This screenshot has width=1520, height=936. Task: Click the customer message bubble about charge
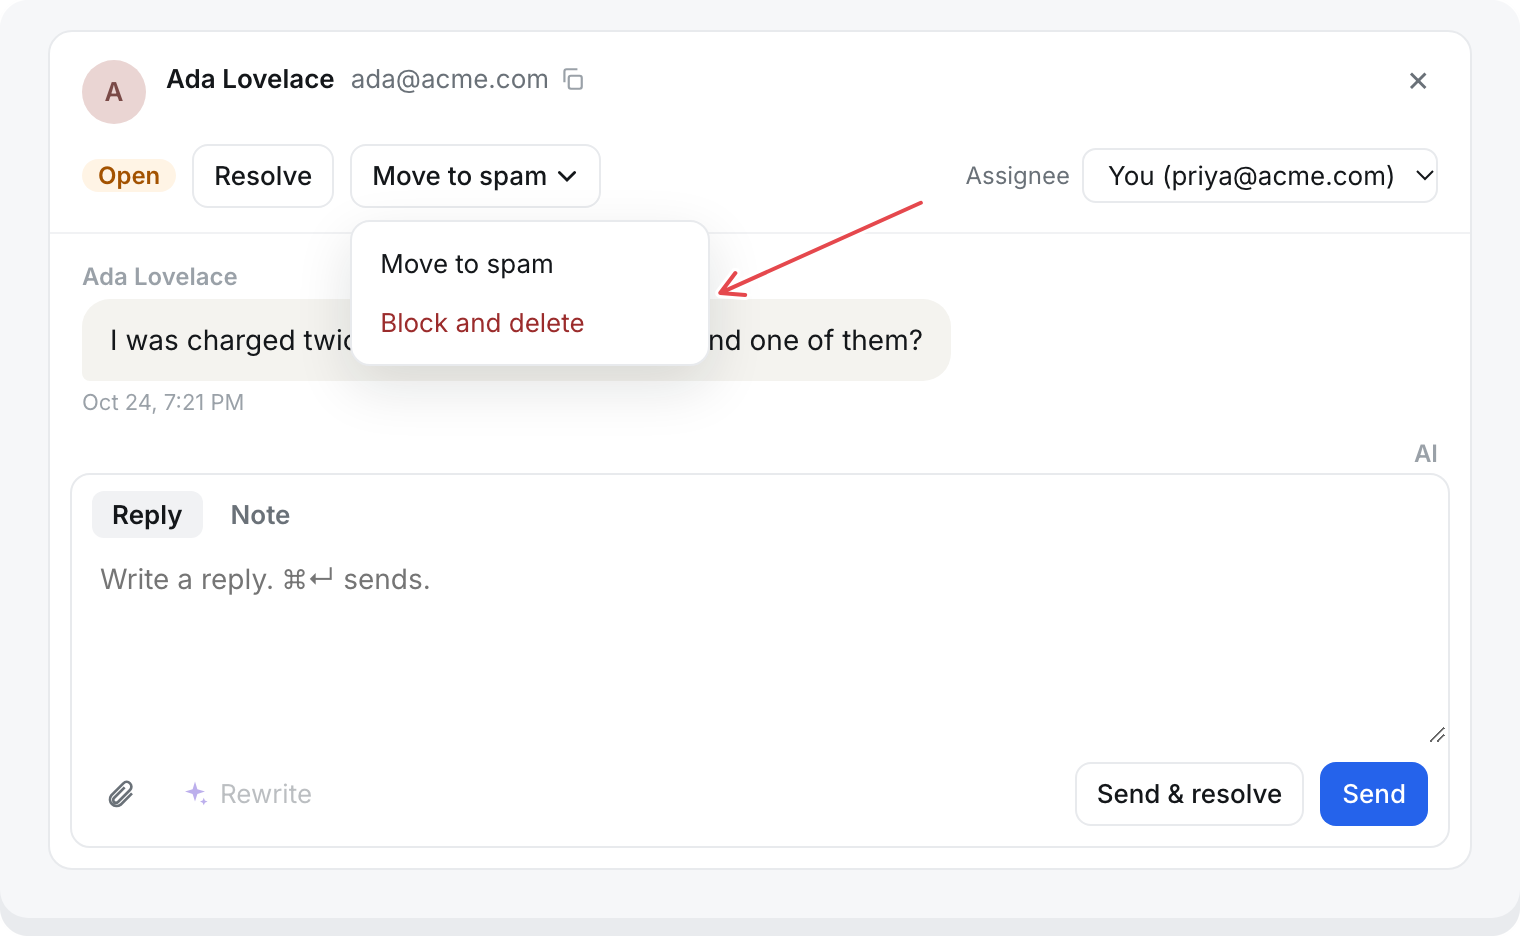(516, 340)
